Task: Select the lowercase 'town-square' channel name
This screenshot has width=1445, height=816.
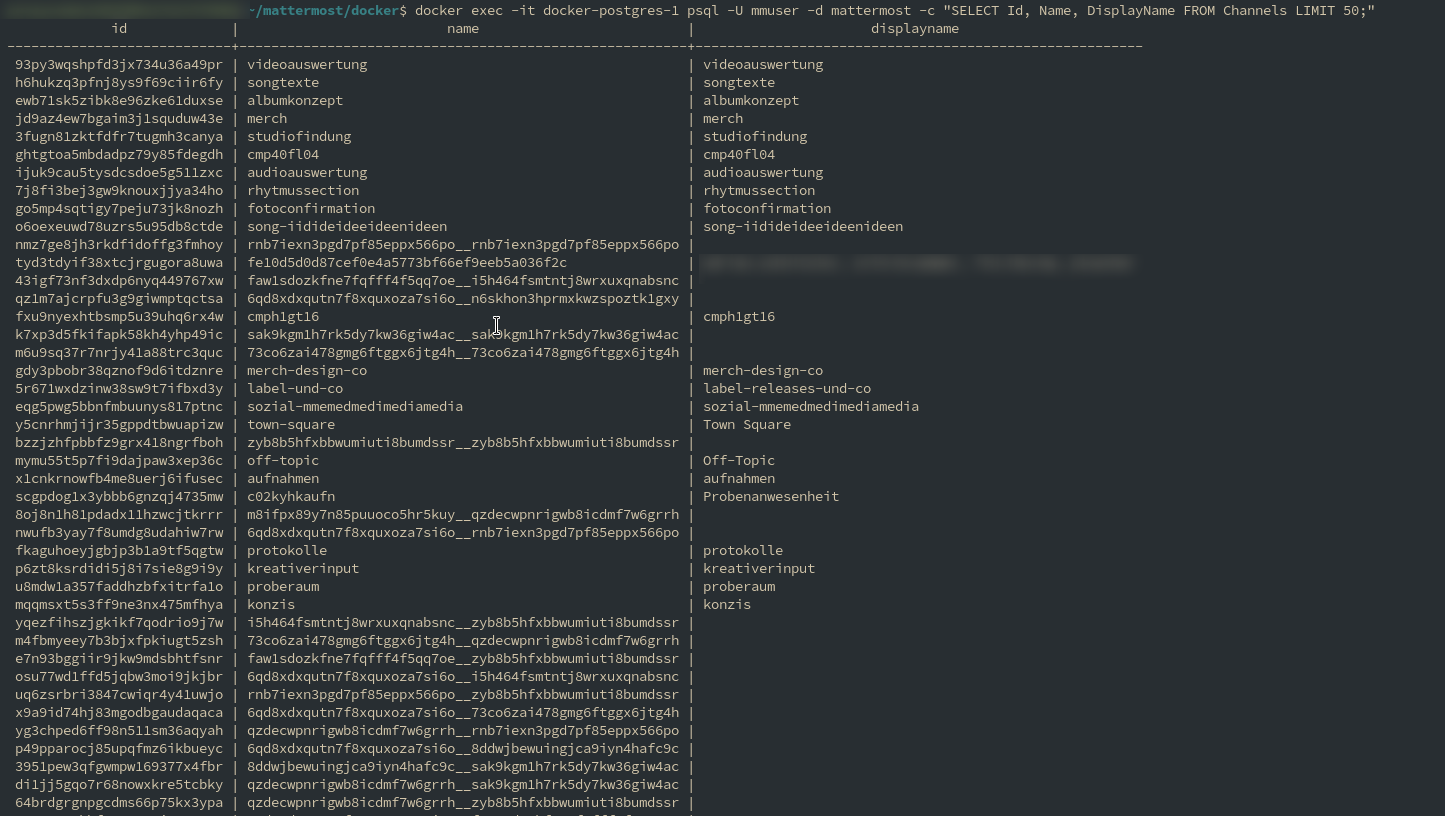Action: [x=291, y=424]
